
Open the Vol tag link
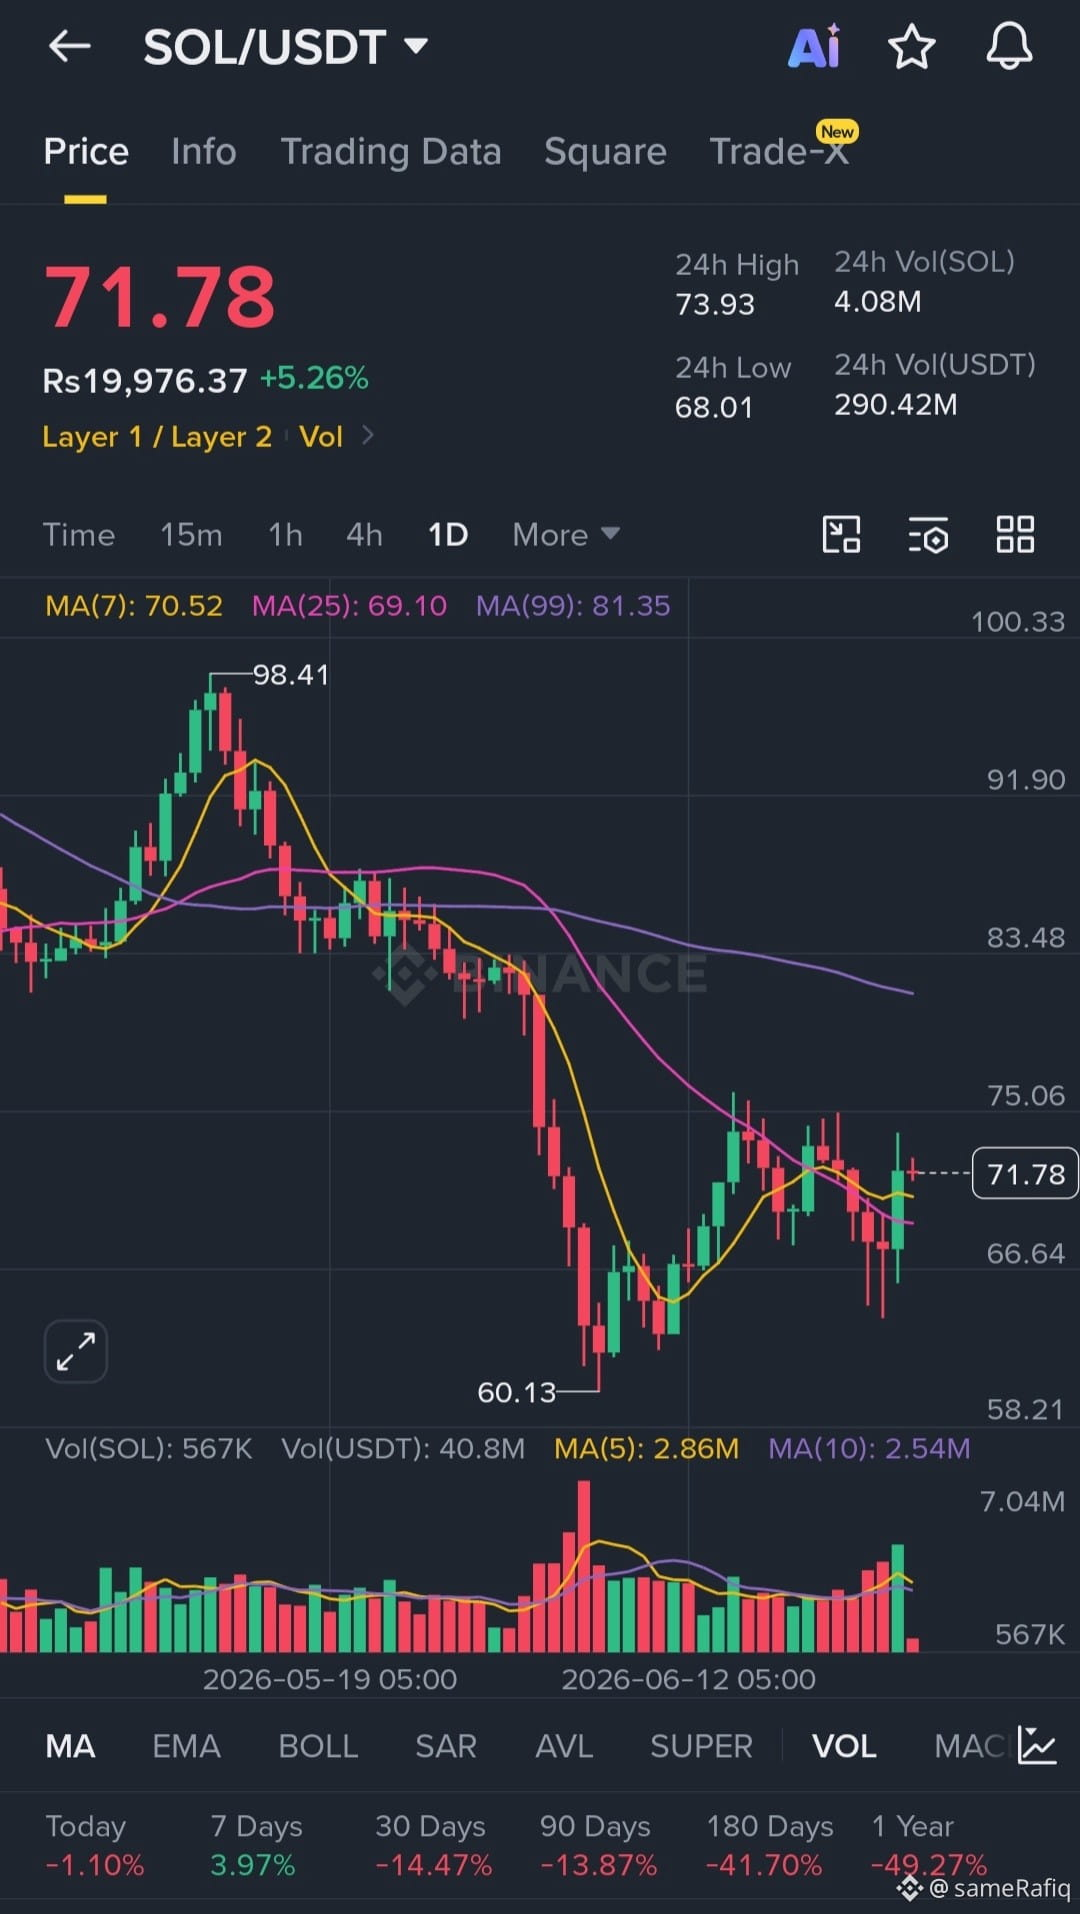pos(321,436)
